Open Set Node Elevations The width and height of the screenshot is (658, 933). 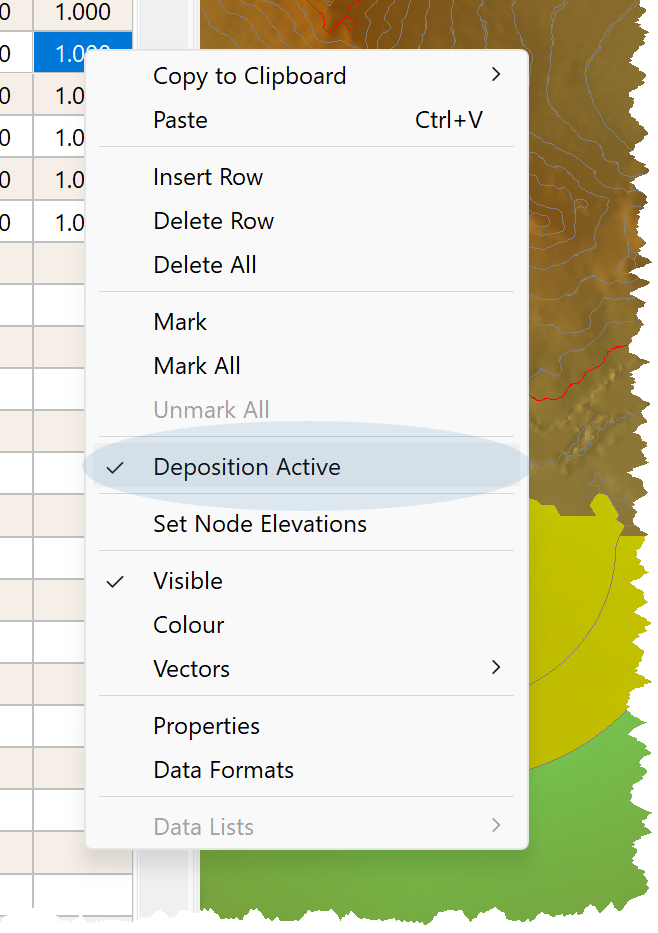point(260,524)
